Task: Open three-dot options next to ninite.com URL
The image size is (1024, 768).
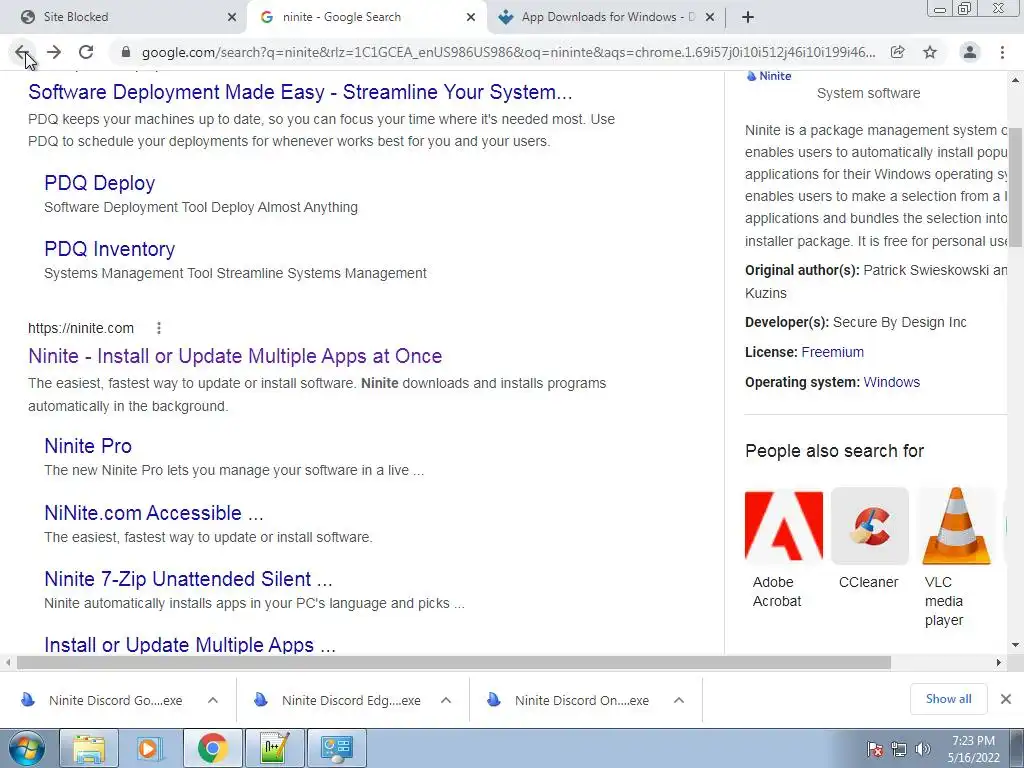Action: [159, 328]
